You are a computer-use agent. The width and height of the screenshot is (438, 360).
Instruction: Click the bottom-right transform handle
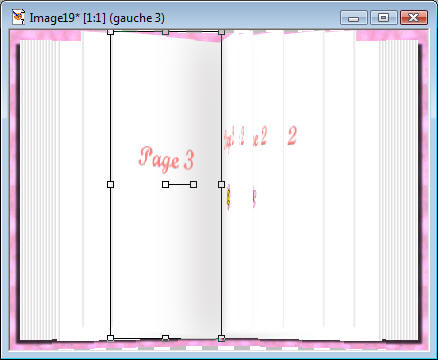221,338
